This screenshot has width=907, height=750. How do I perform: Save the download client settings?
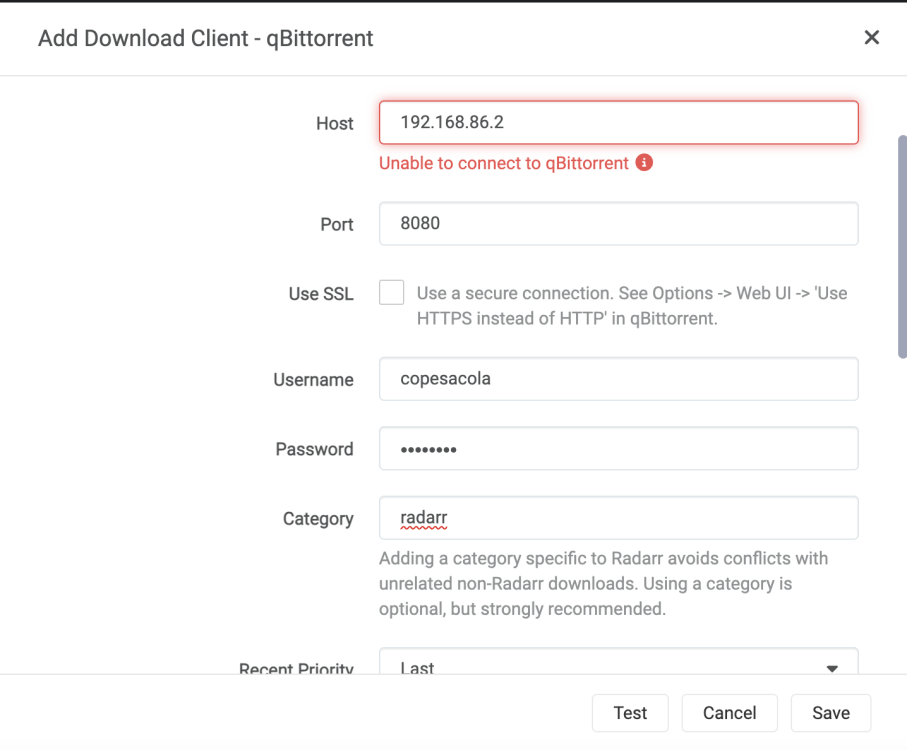(831, 713)
